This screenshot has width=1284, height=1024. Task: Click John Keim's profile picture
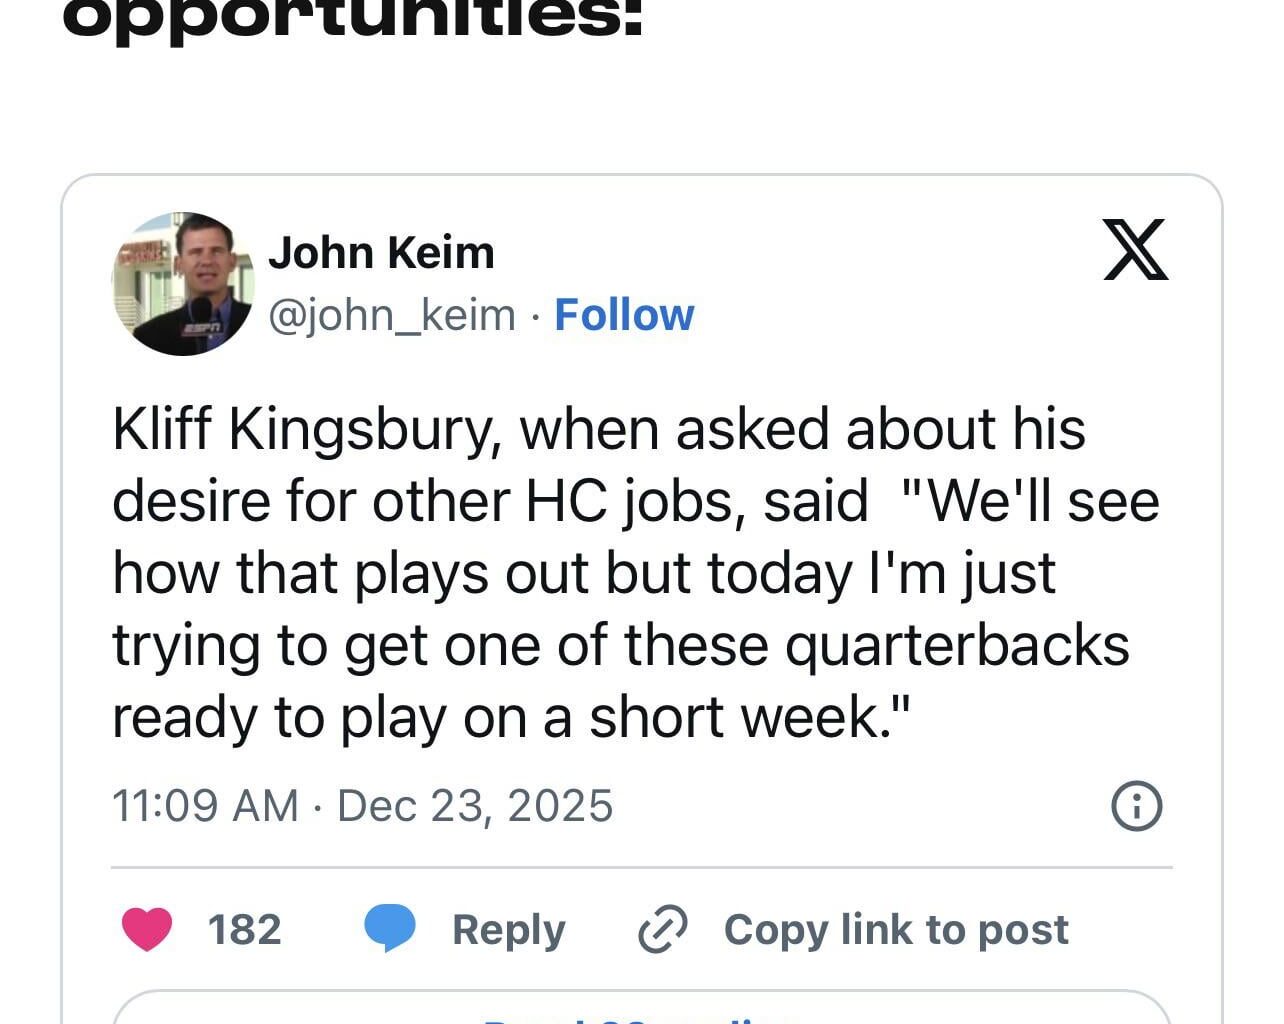(184, 283)
